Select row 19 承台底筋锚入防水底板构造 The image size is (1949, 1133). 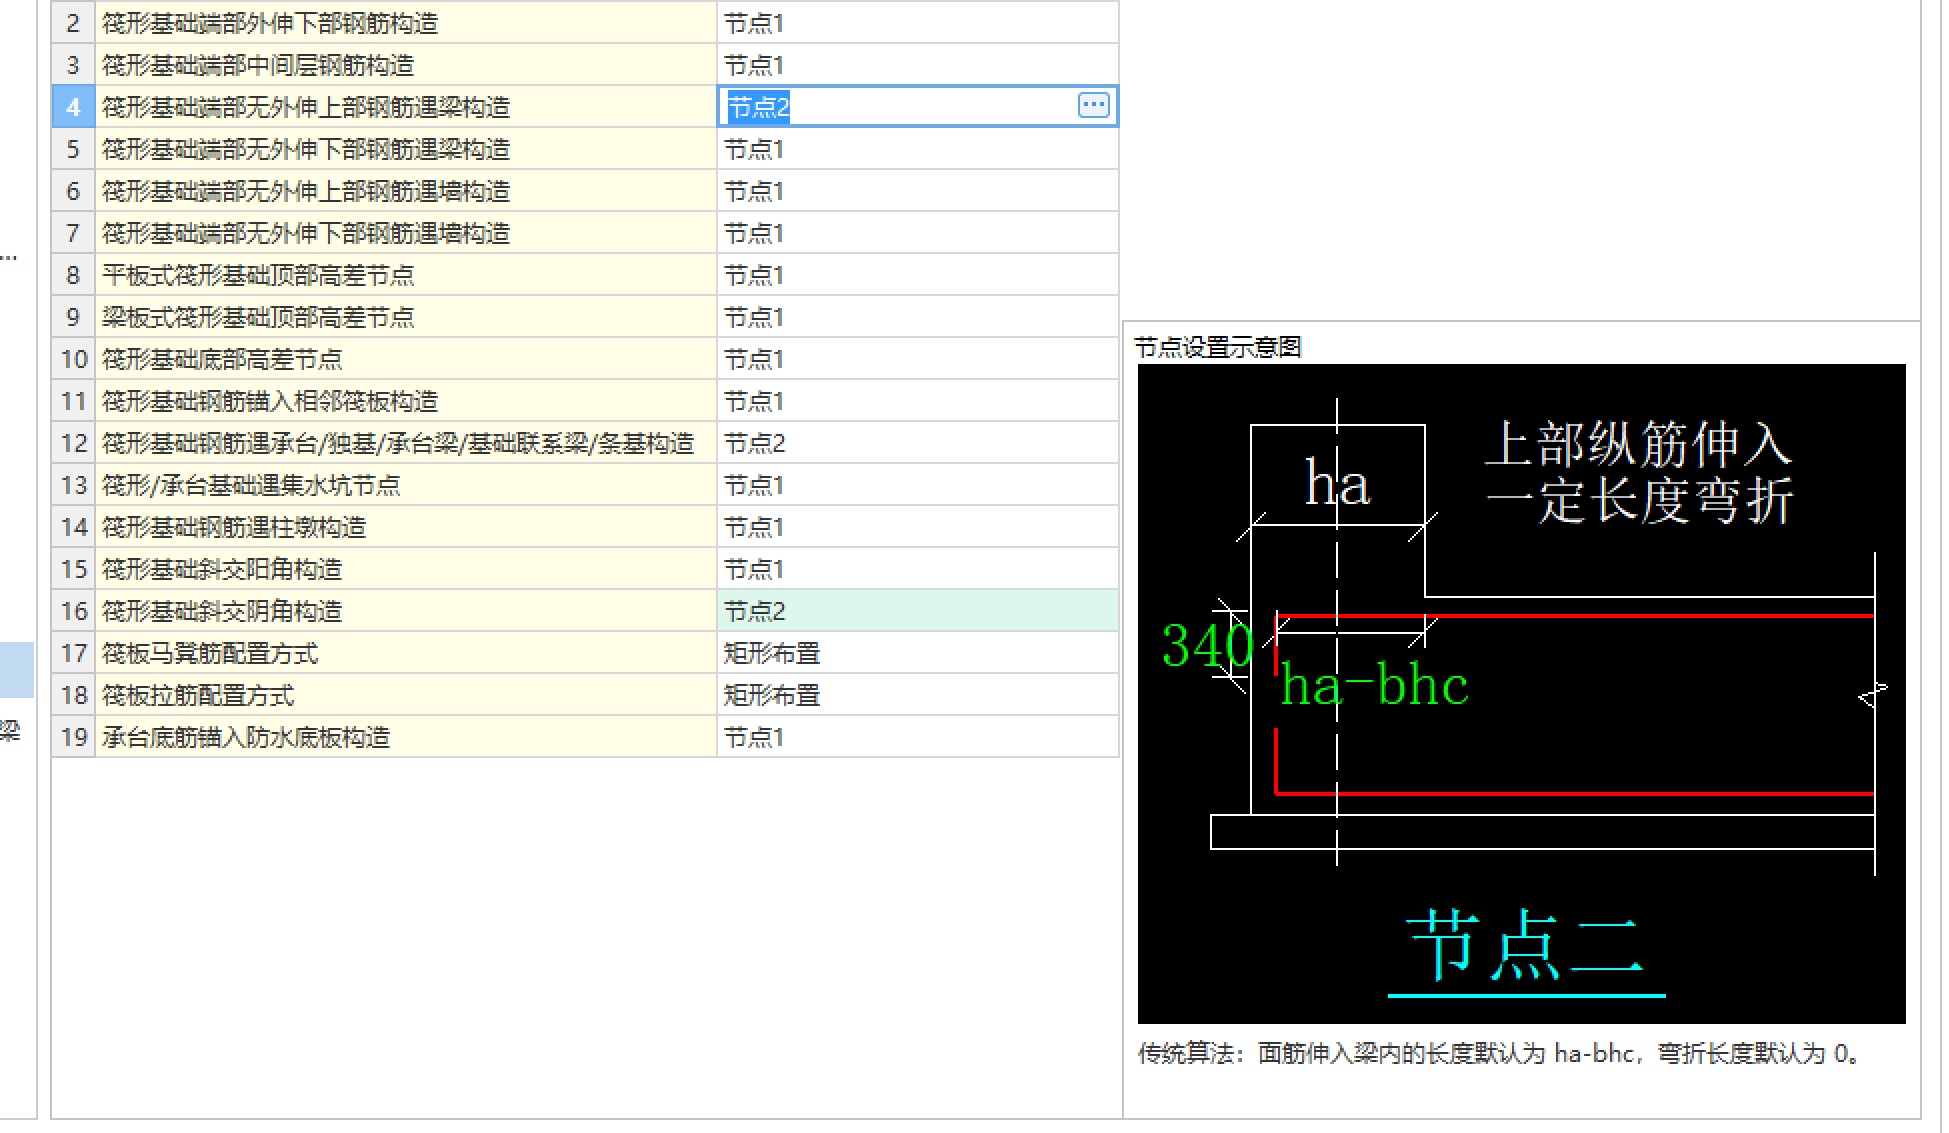(406, 736)
